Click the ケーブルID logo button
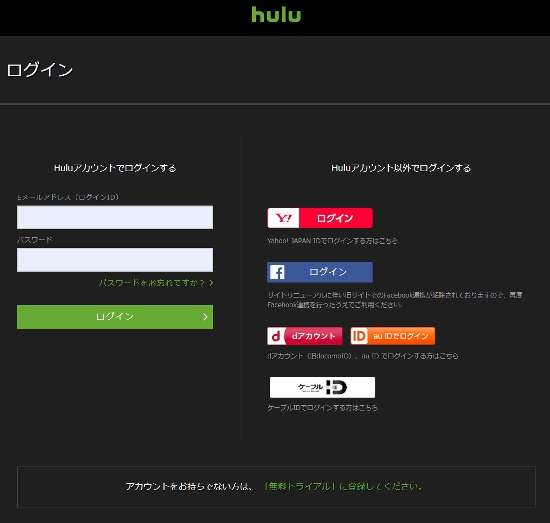Viewport: 550px width, 523px height. 322,387
